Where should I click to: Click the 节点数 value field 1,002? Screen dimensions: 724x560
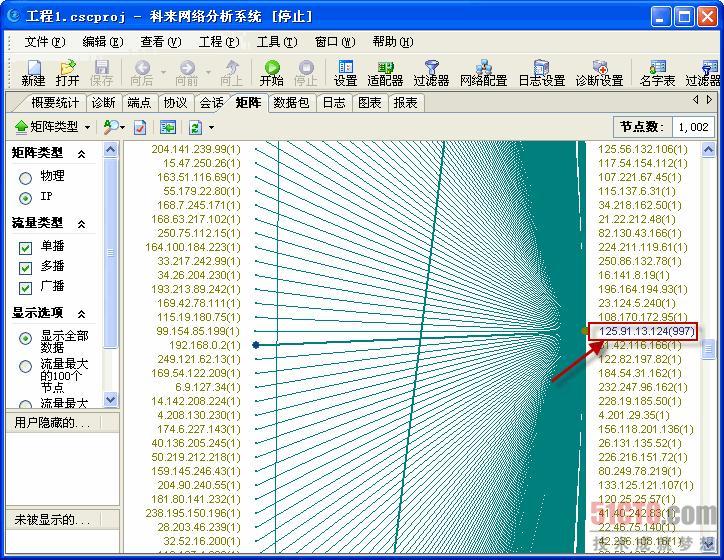[x=693, y=127]
